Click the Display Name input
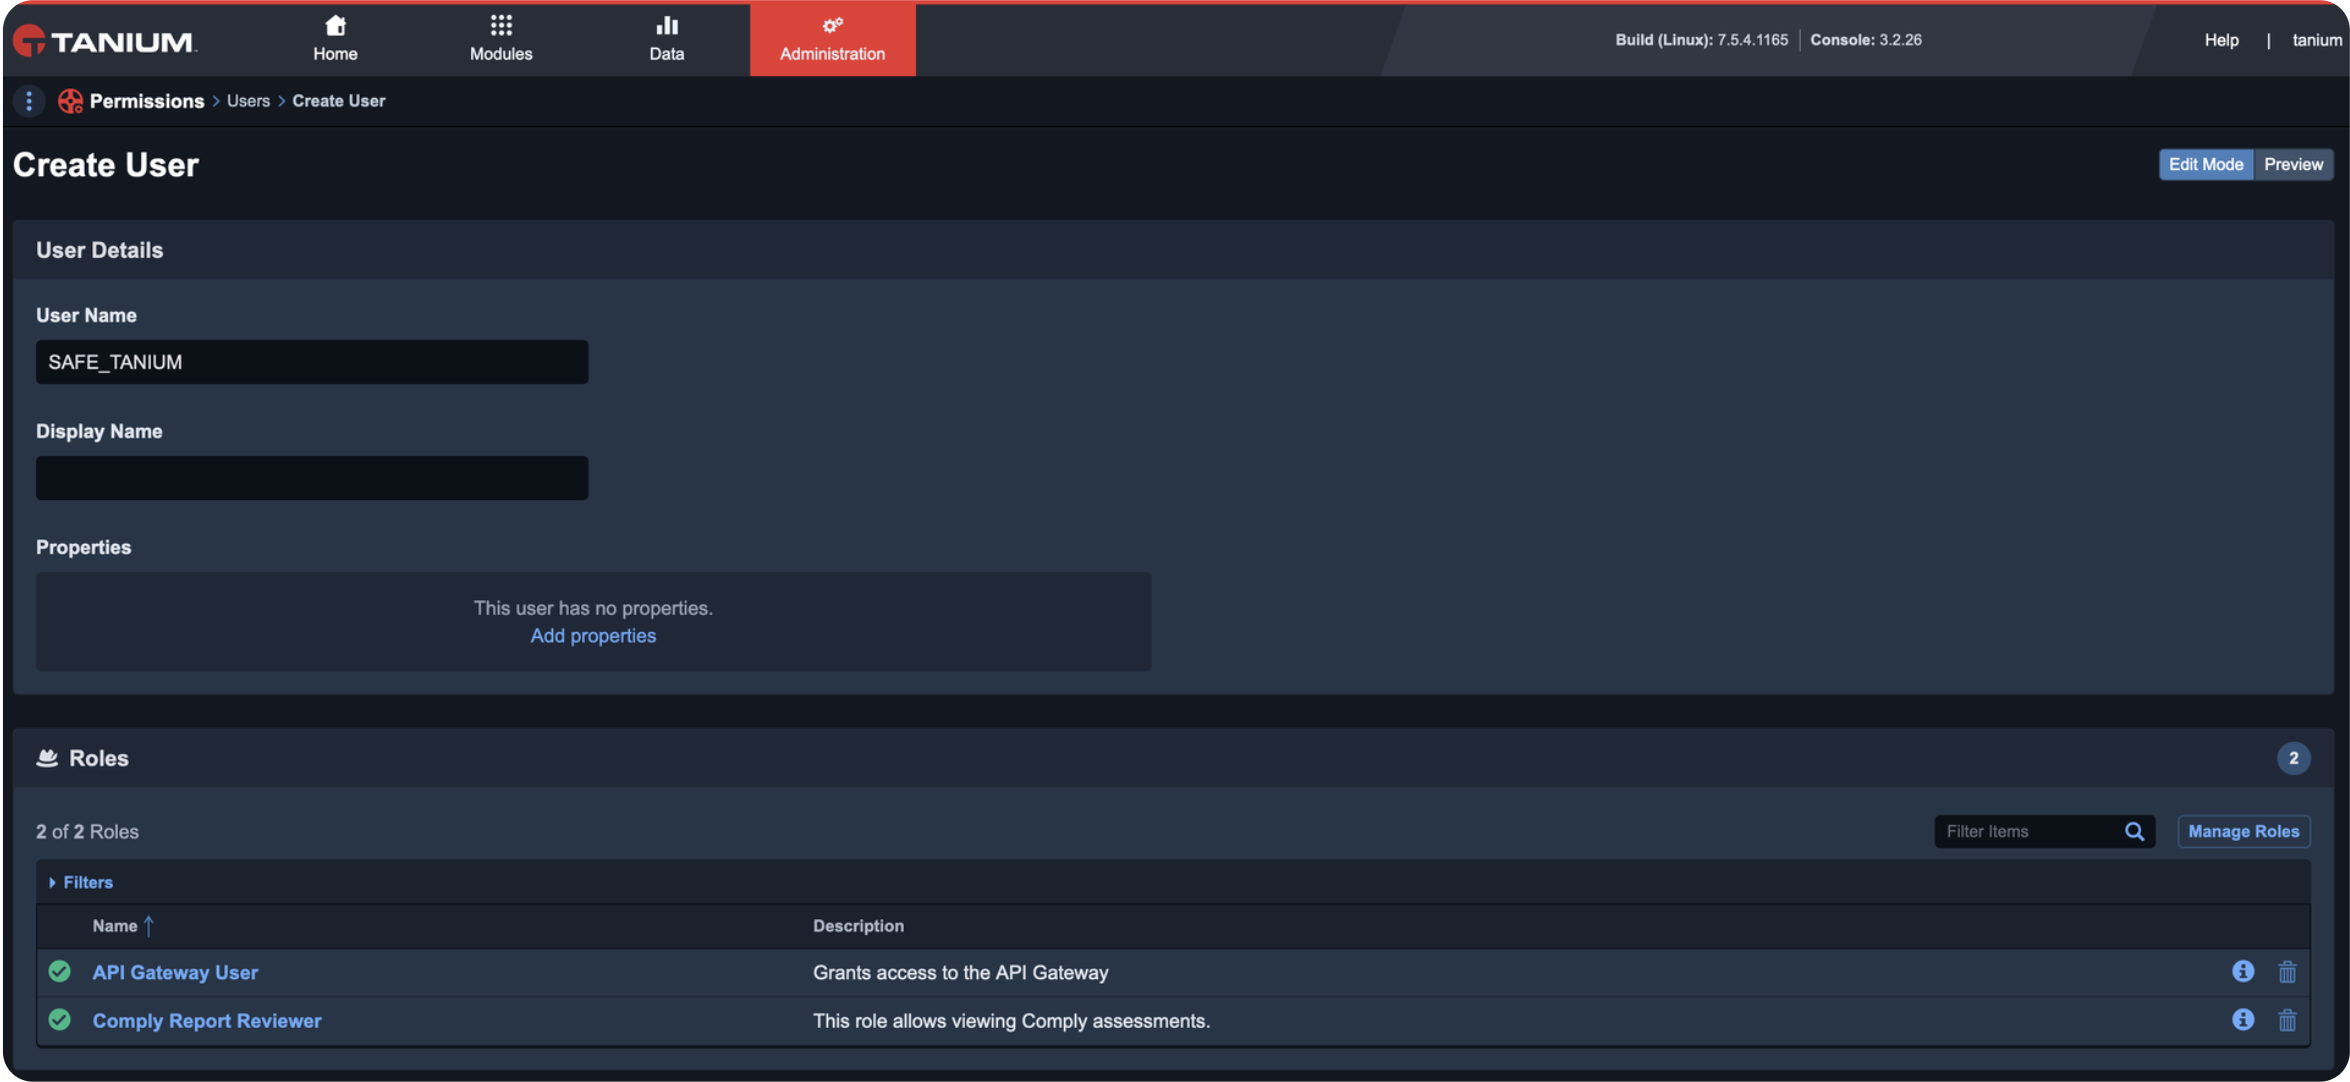This screenshot has height=1082, width=2350. 312,478
